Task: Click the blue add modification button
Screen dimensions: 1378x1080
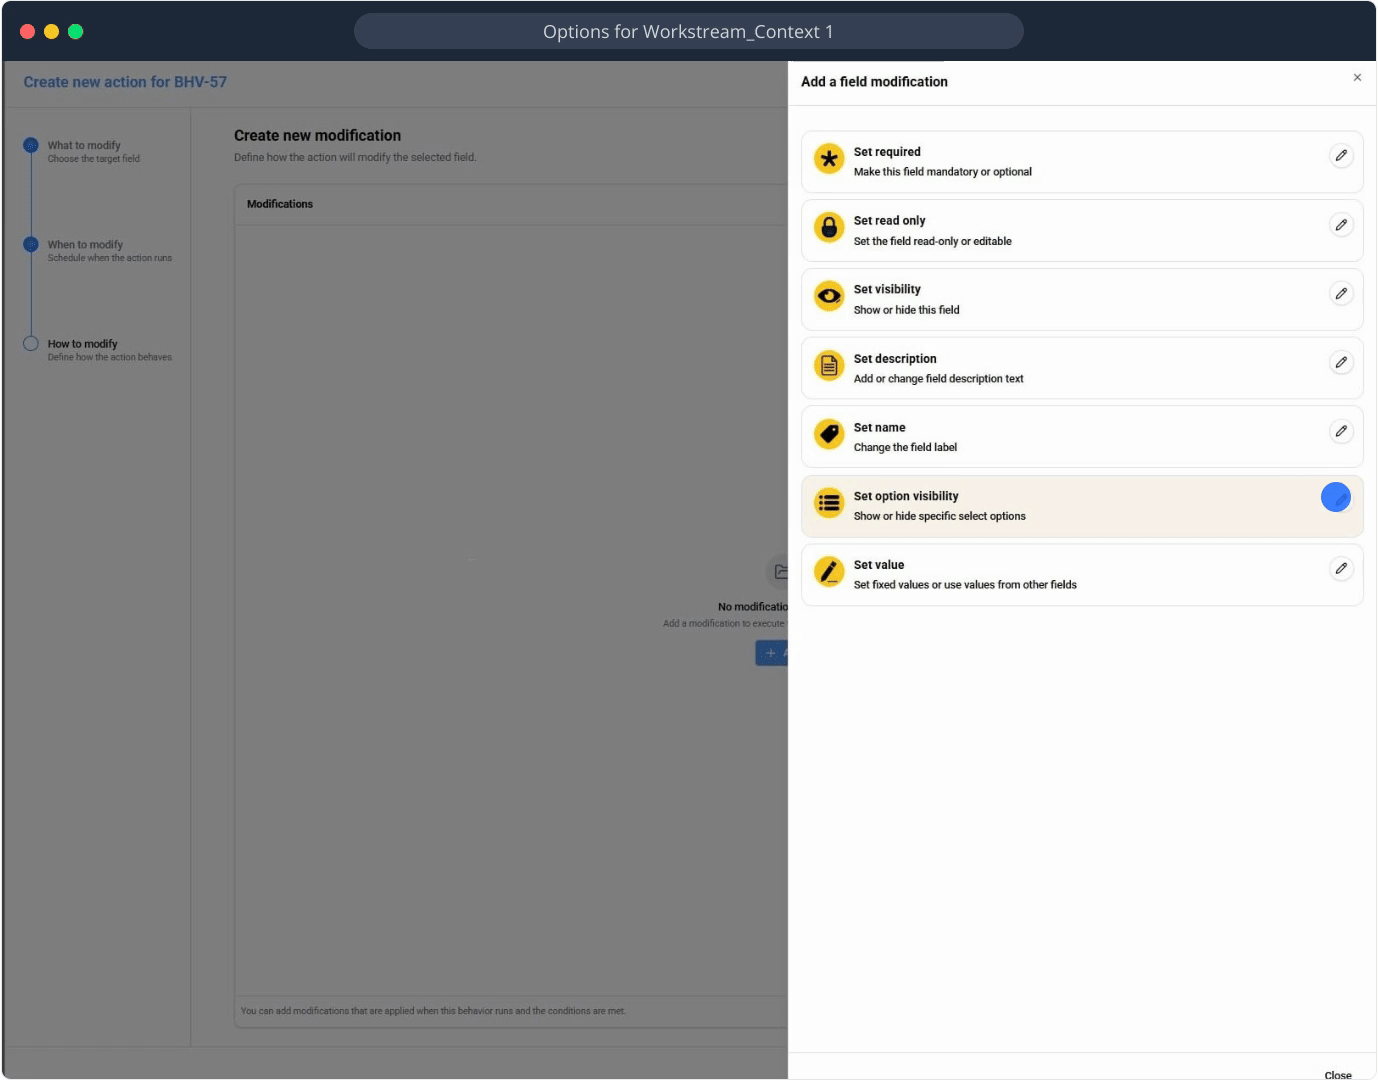Action: (x=772, y=653)
